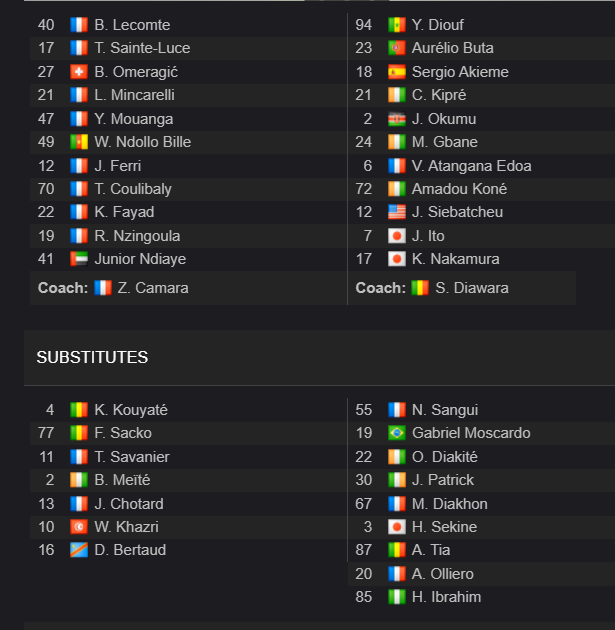The height and width of the screenshot is (630, 615).
Task: Click the SUBSTITUTES section header
Action: (92, 357)
